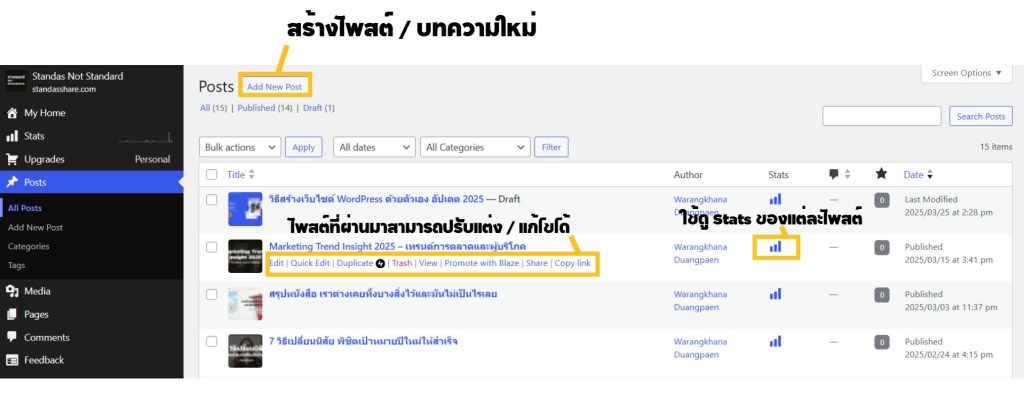
Task: Open Feedback in the sidebar
Action: pyautogui.click(x=43, y=360)
